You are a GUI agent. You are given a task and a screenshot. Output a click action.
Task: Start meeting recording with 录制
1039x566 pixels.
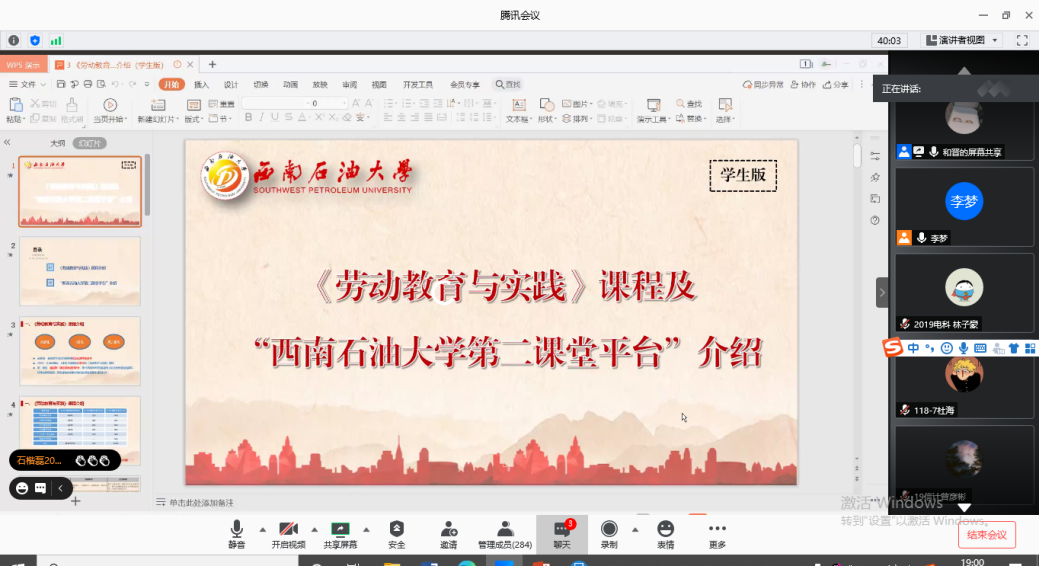click(609, 535)
